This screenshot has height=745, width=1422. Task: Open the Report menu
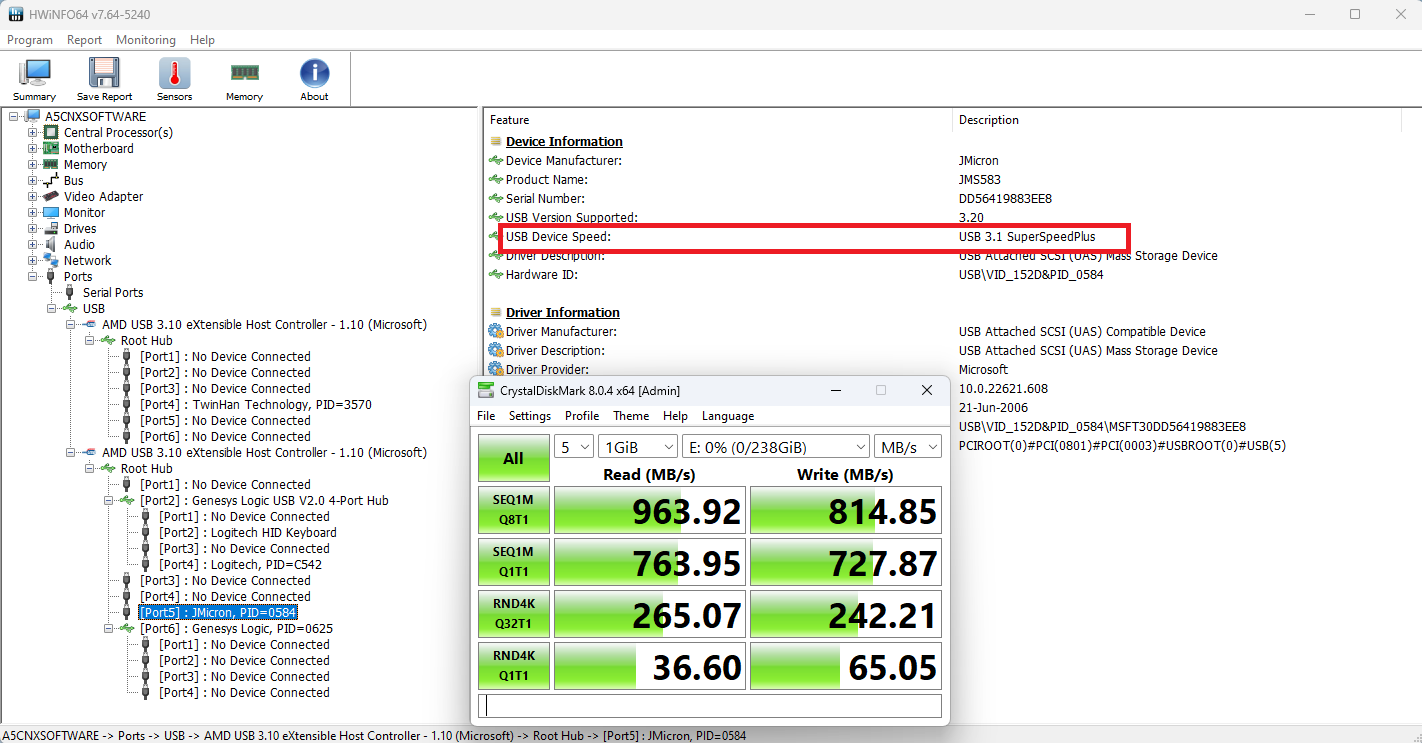85,40
